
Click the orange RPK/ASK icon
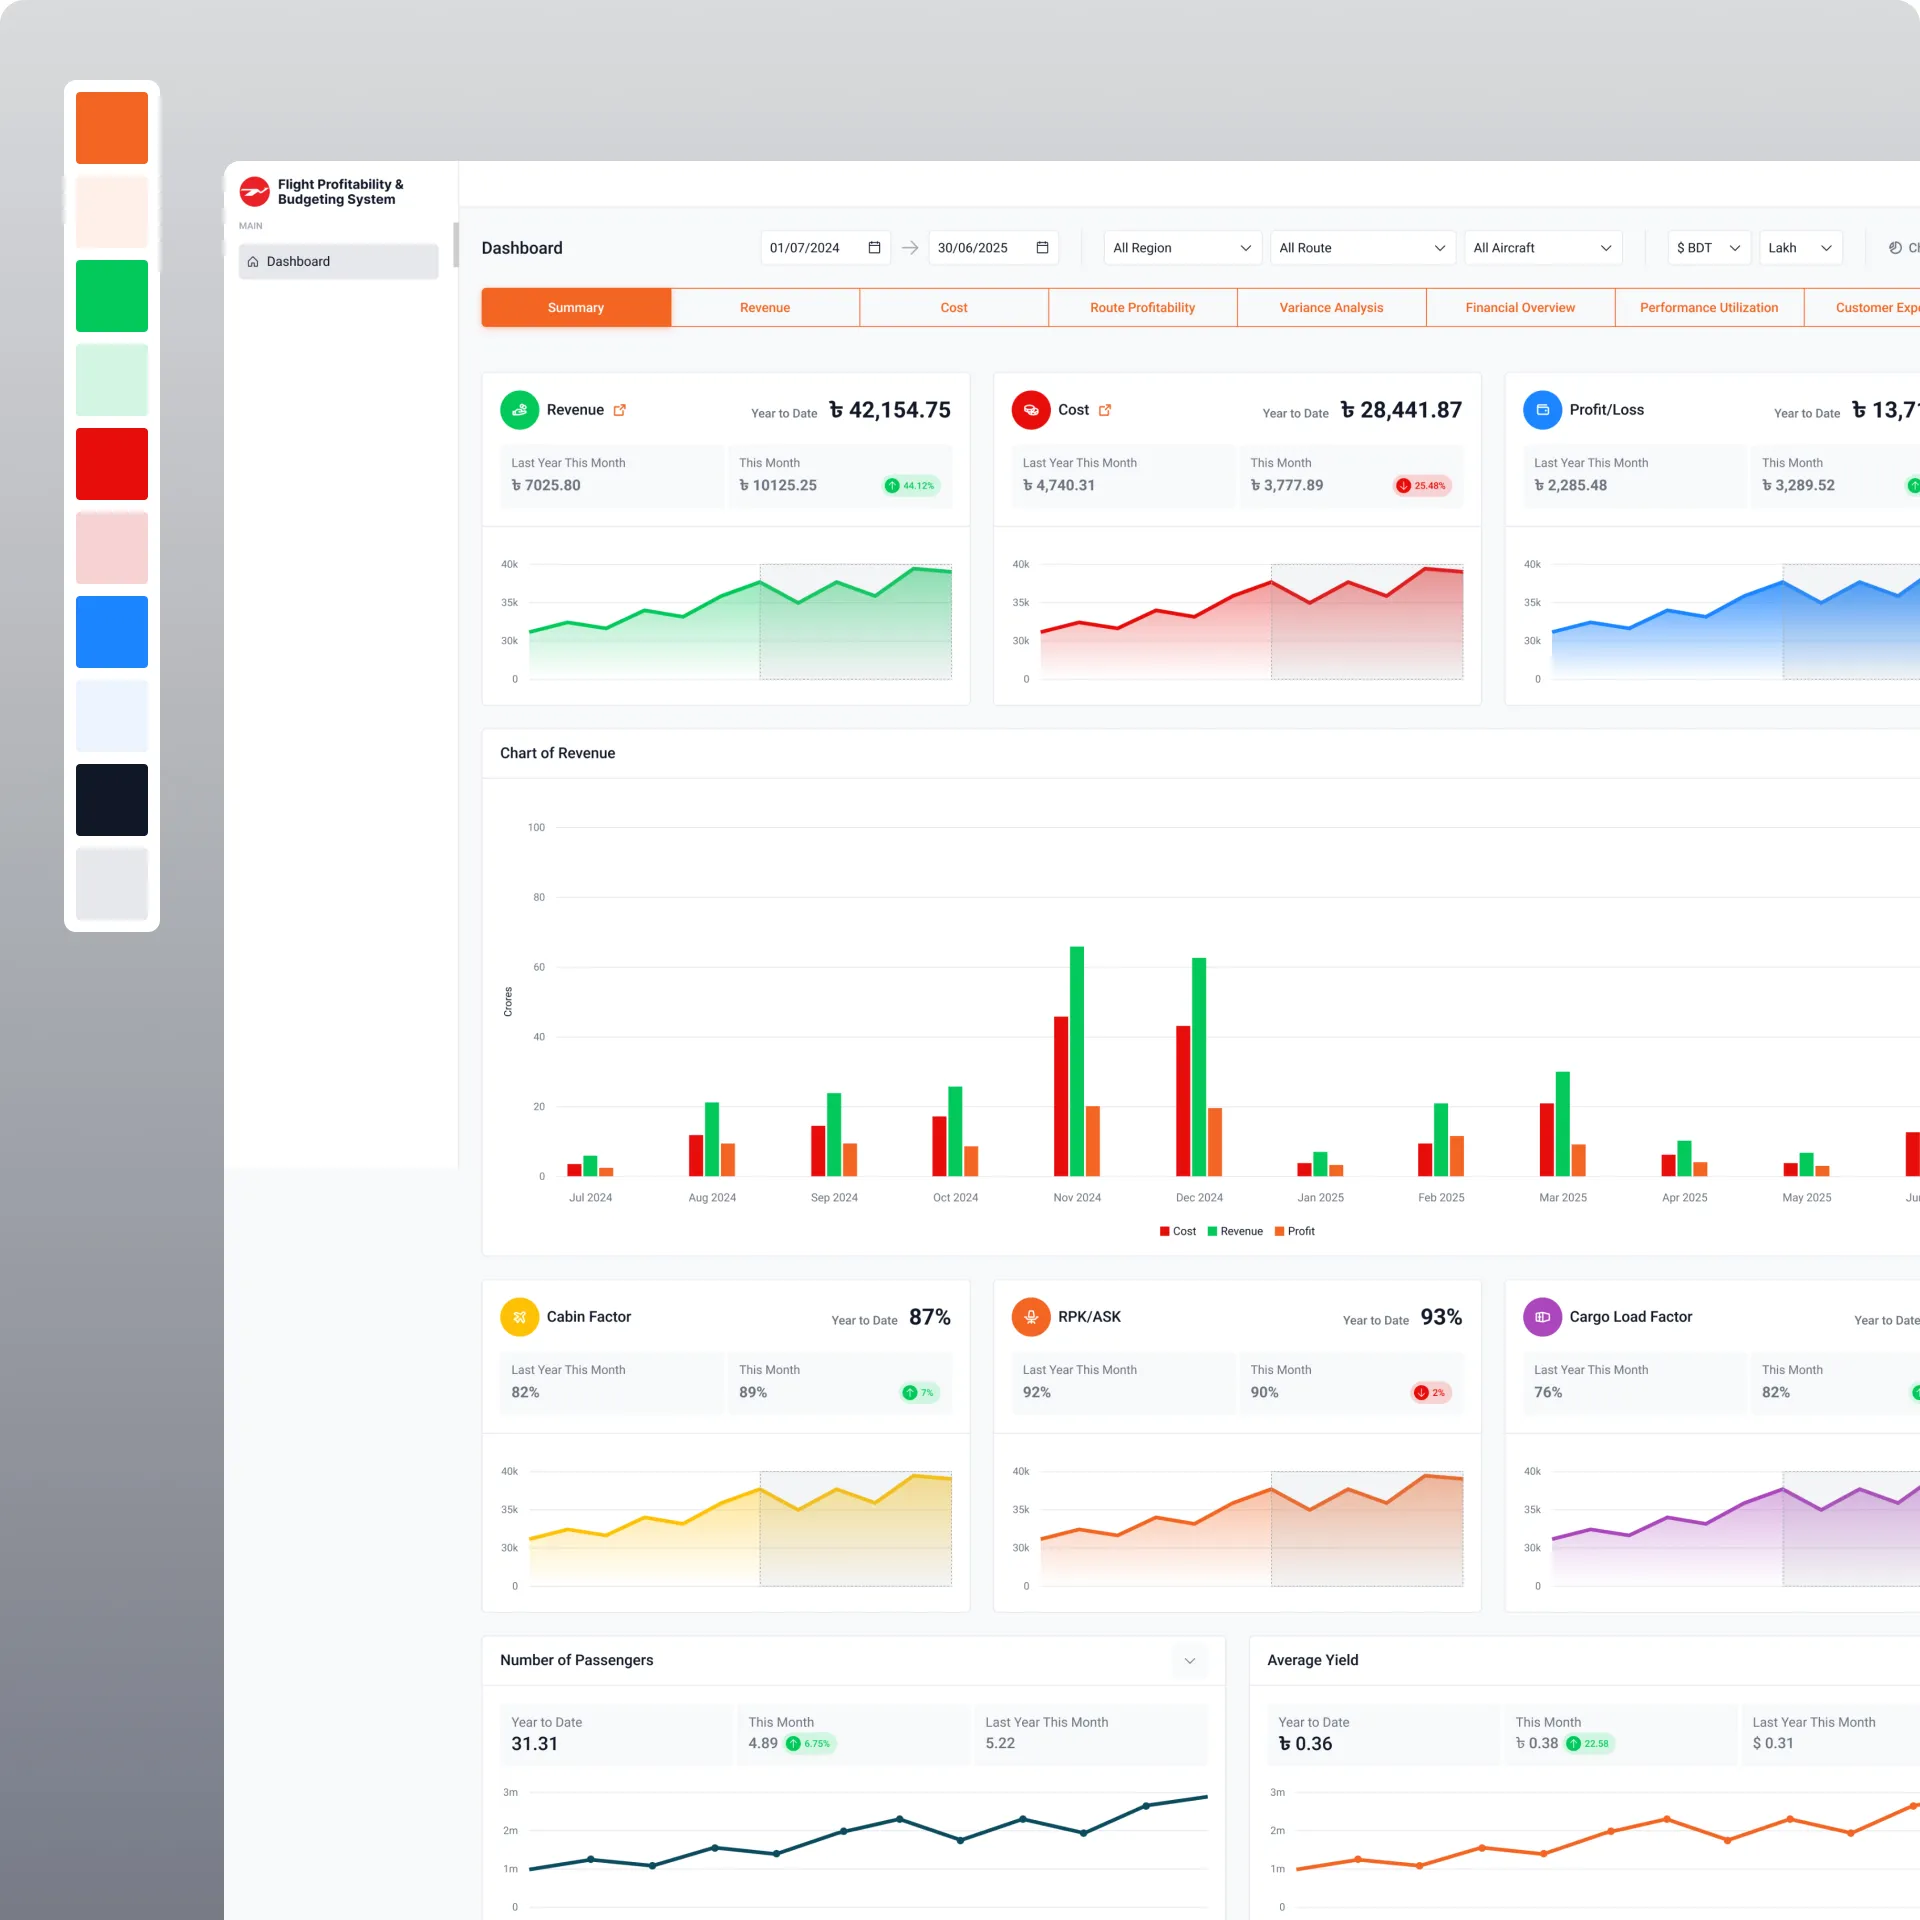pyautogui.click(x=1030, y=1317)
